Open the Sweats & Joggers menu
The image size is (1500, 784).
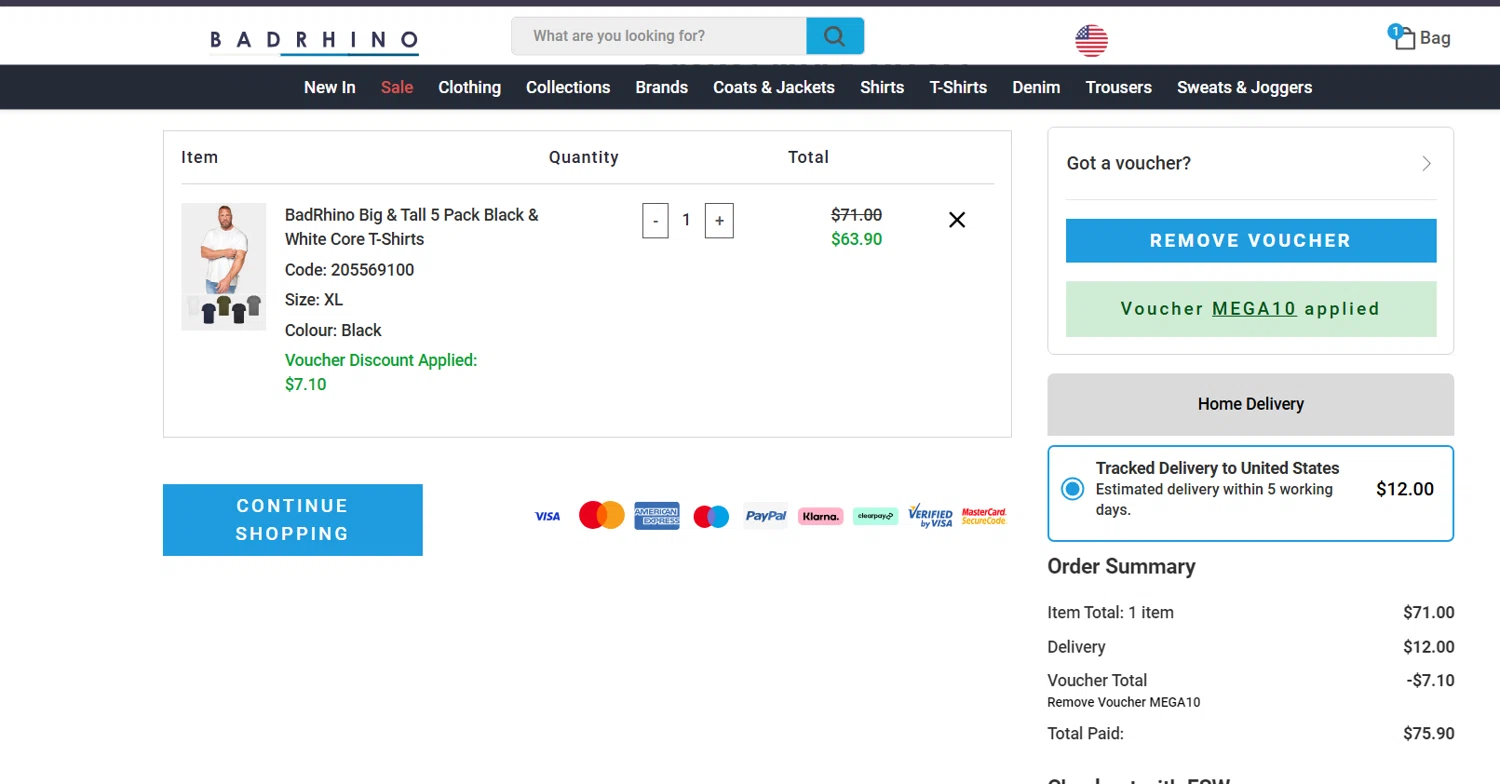(x=1245, y=87)
